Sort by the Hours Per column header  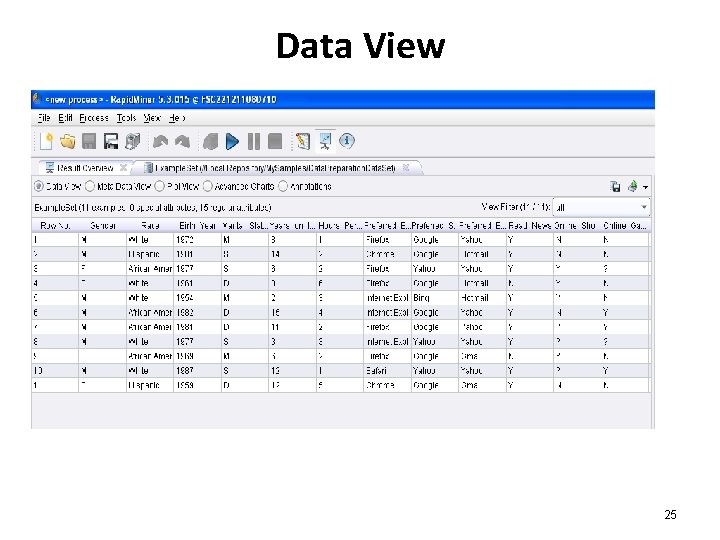click(x=340, y=225)
